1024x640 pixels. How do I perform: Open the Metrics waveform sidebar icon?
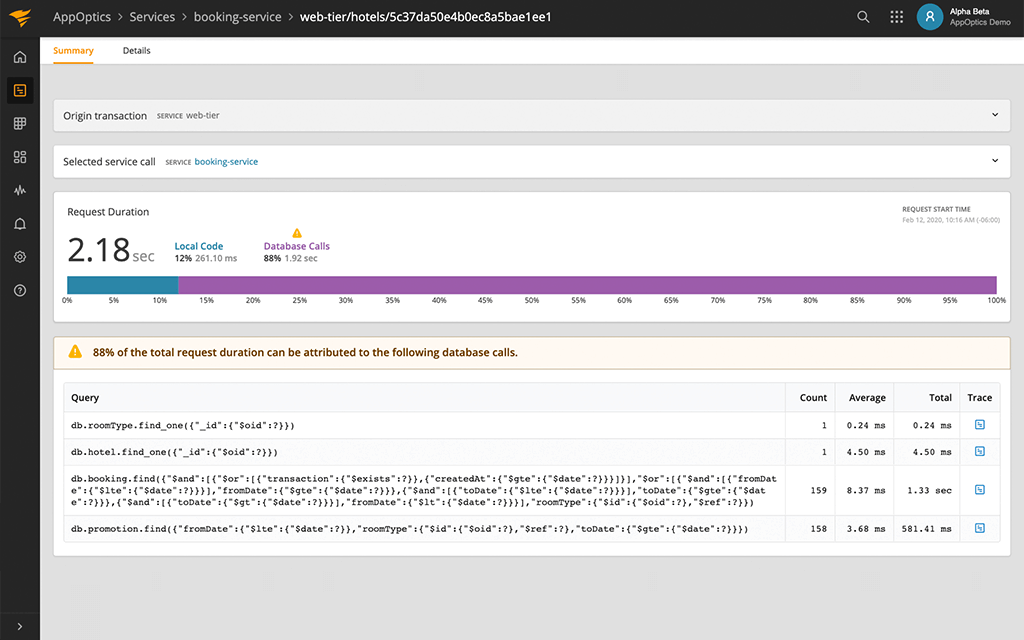20,190
